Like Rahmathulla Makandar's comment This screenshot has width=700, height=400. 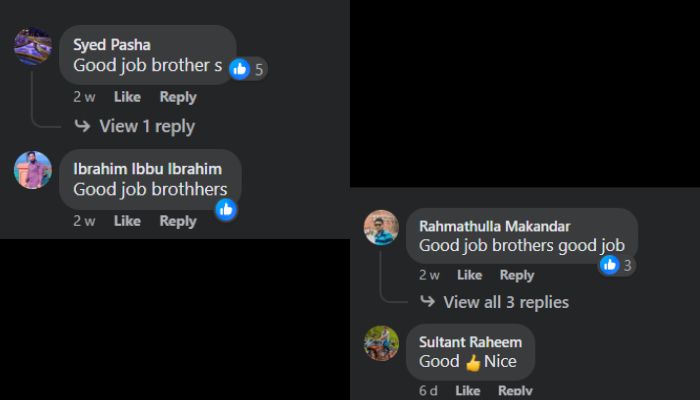470,275
